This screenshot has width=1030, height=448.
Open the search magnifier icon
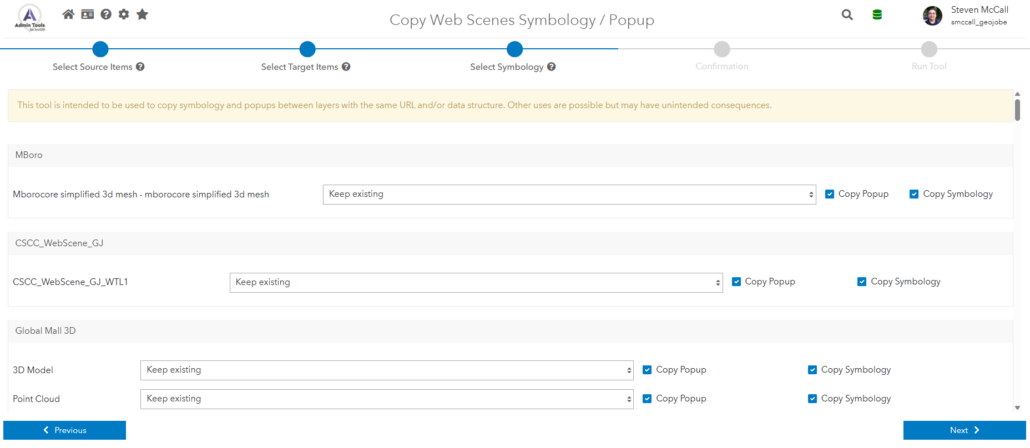pyautogui.click(x=847, y=15)
